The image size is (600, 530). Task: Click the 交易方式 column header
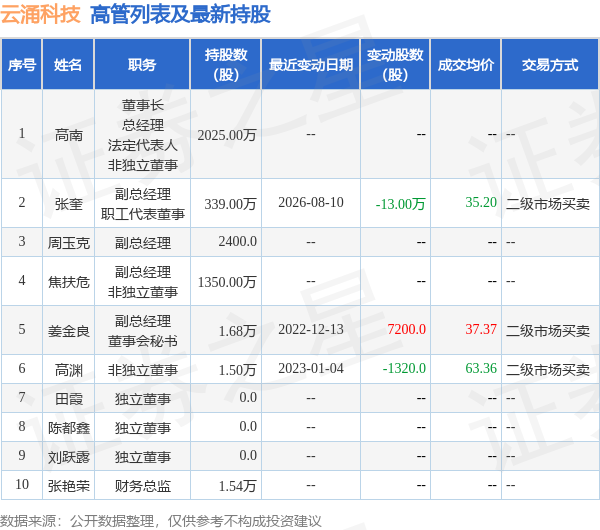550,64
